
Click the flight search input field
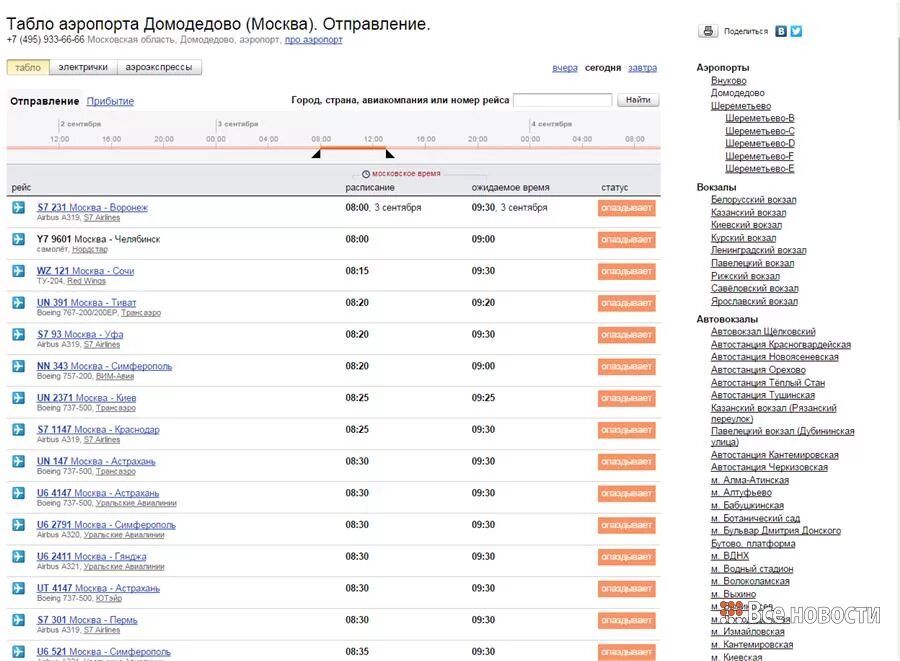pos(562,100)
